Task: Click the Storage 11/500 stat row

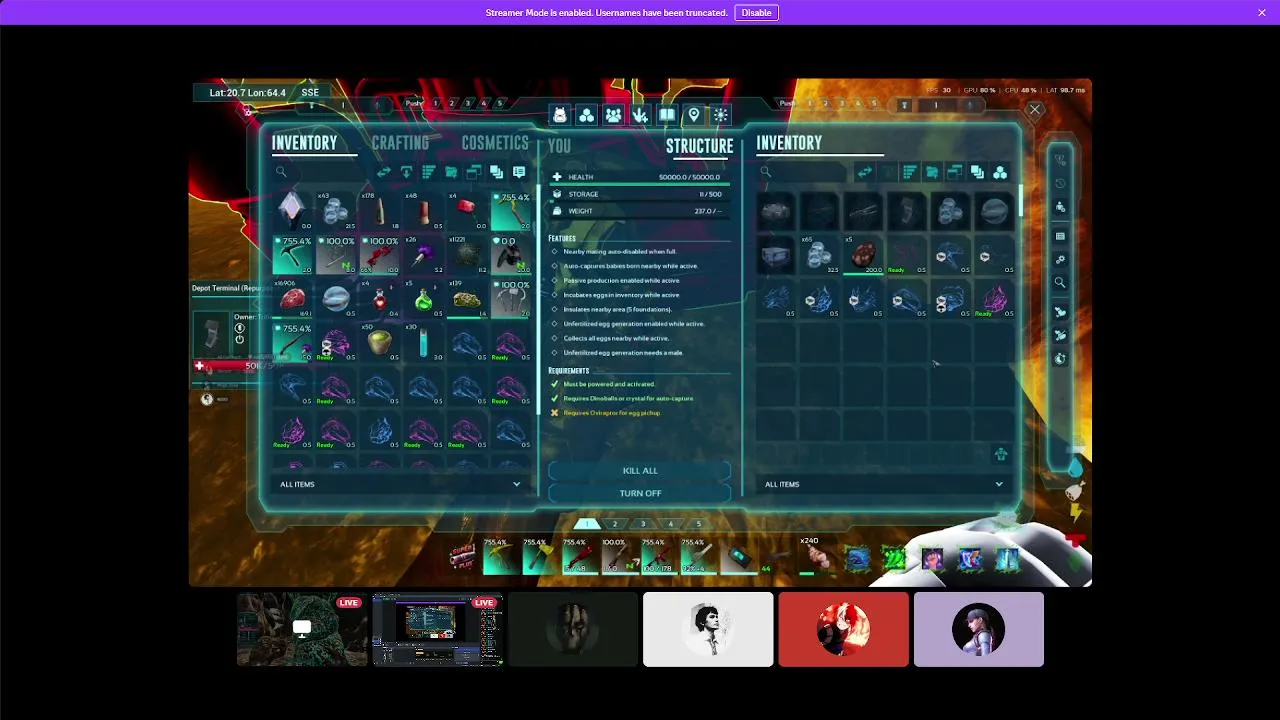Action: tap(640, 194)
